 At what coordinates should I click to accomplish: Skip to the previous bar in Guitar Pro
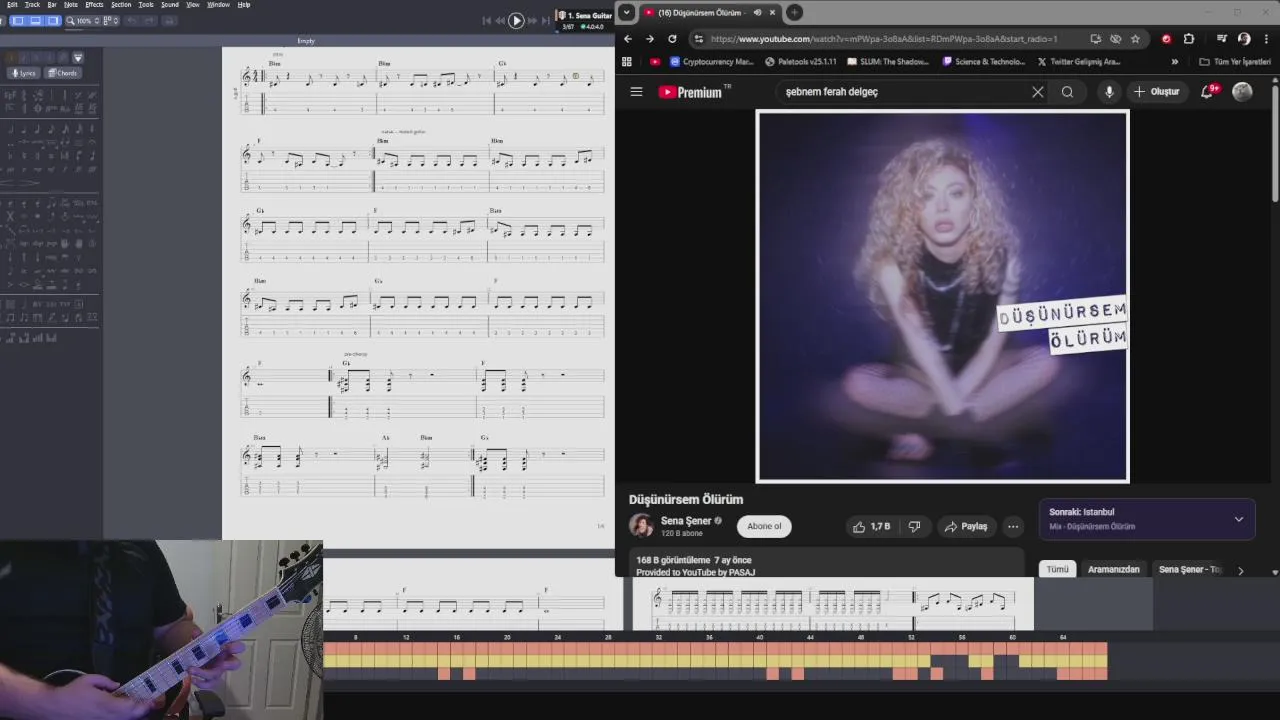point(500,20)
